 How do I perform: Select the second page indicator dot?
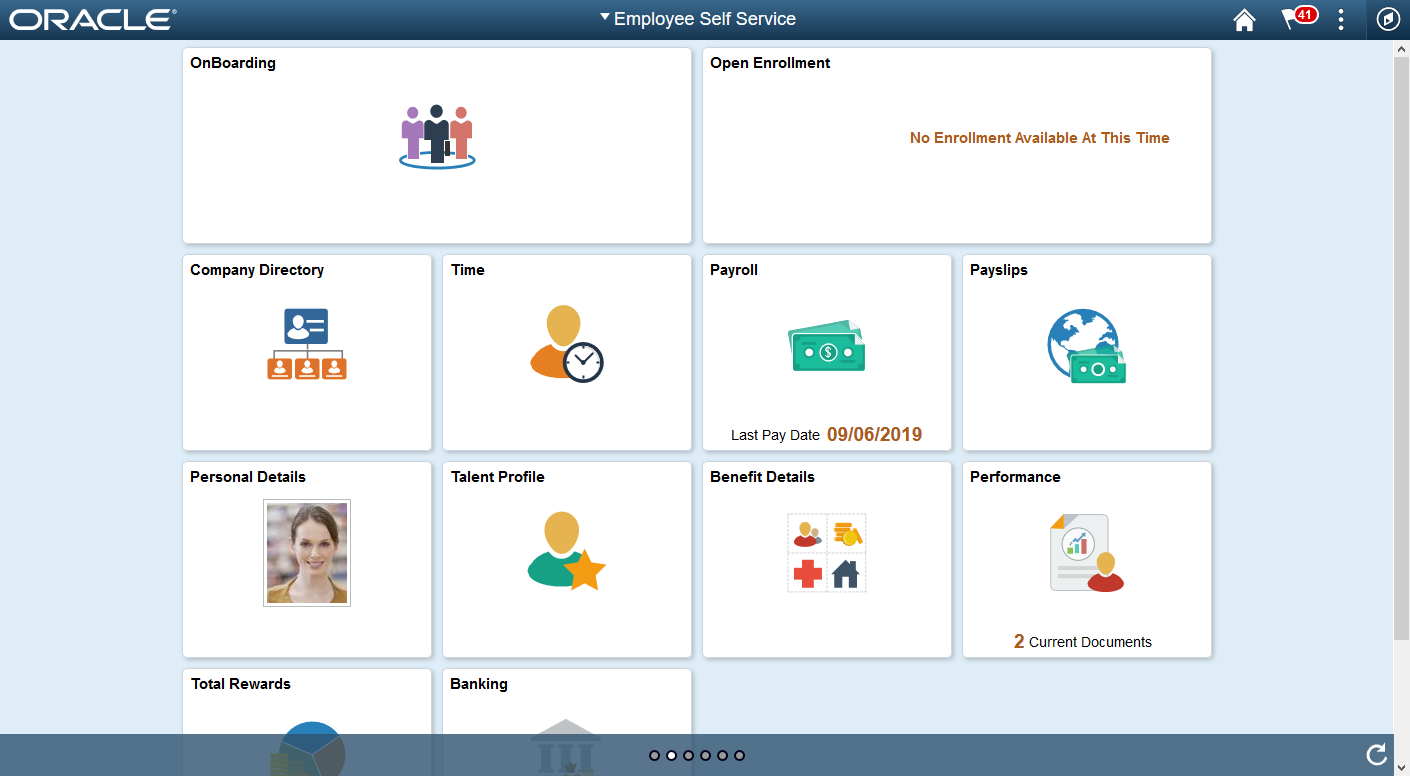(671, 756)
